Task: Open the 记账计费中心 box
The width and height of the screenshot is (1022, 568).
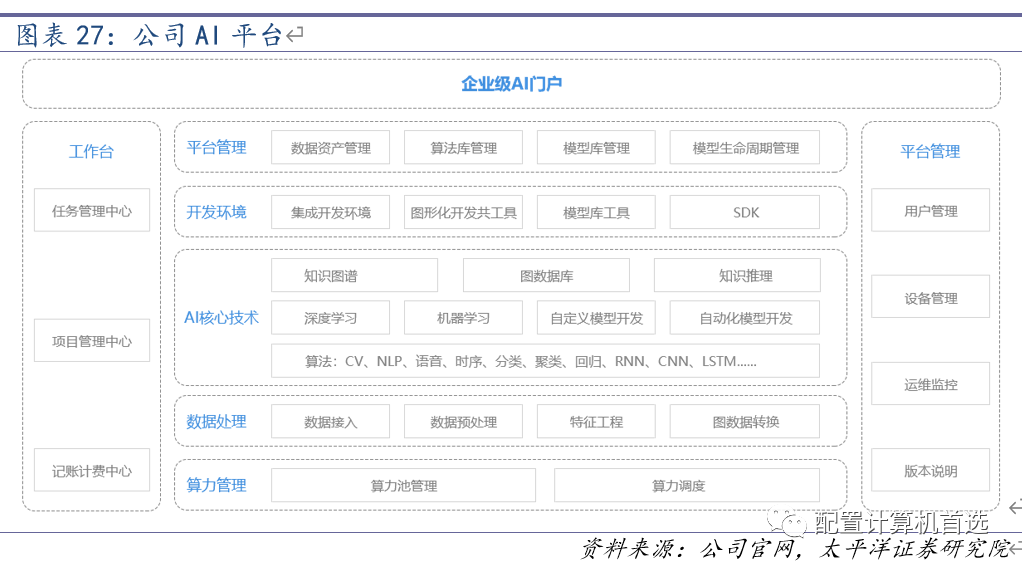Action: point(92,470)
